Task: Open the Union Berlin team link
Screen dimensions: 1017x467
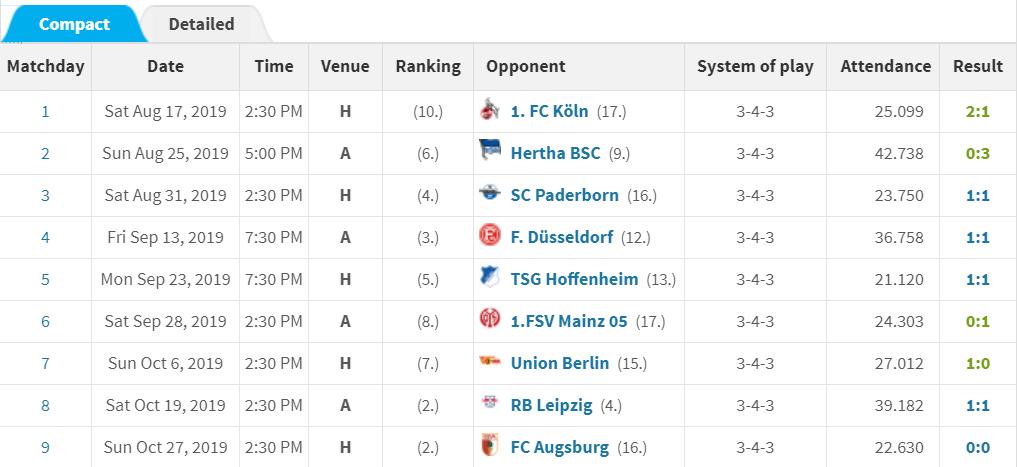Action: pos(559,363)
